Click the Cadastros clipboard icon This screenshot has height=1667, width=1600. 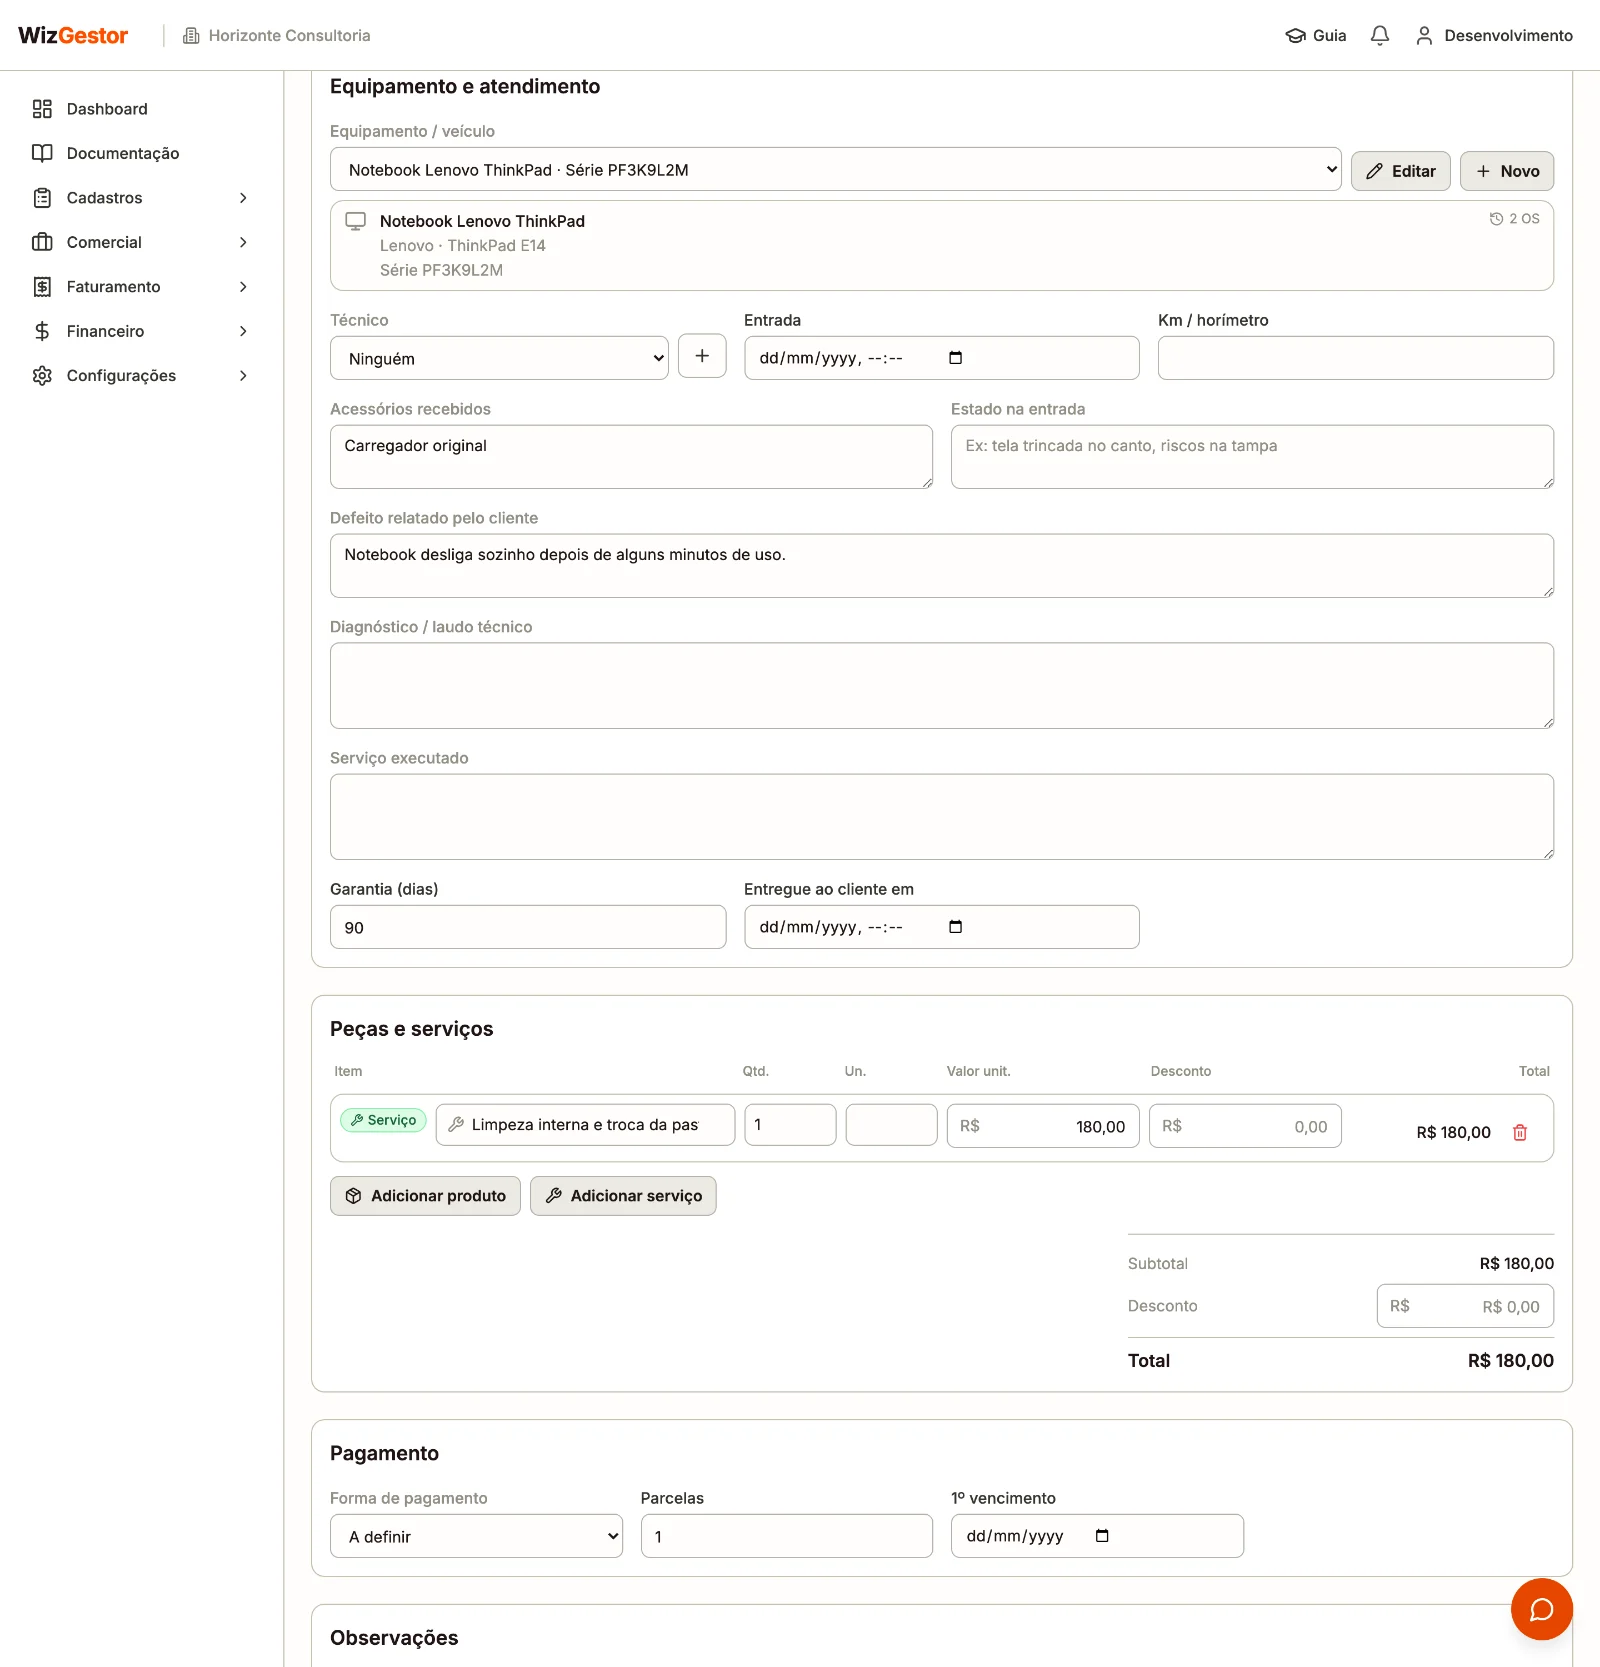[x=42, y=198]
